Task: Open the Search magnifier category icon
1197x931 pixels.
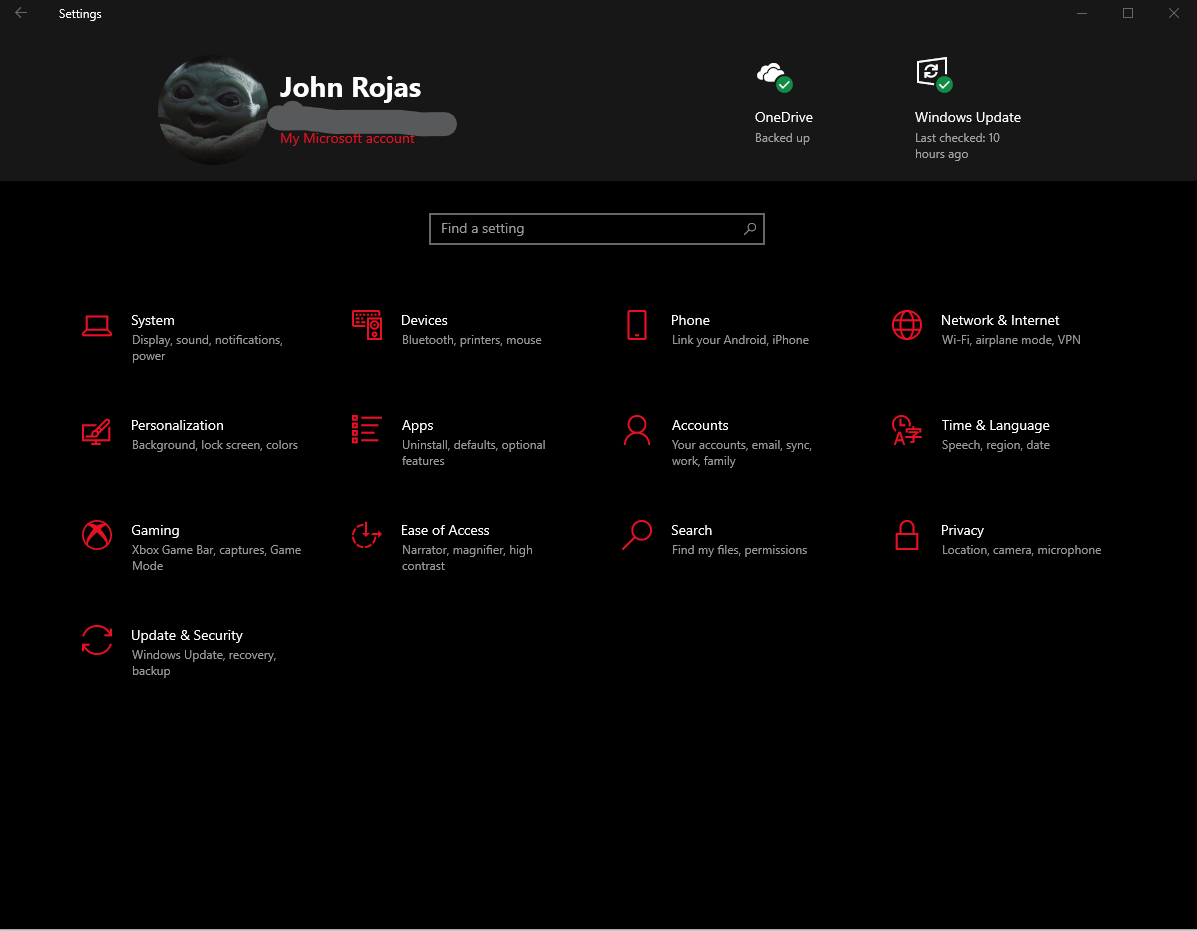Action: coord(637,535)
